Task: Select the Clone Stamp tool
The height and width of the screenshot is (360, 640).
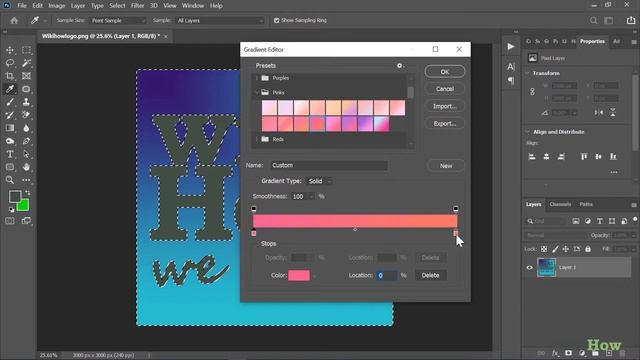Action: (x=26, y=102)
